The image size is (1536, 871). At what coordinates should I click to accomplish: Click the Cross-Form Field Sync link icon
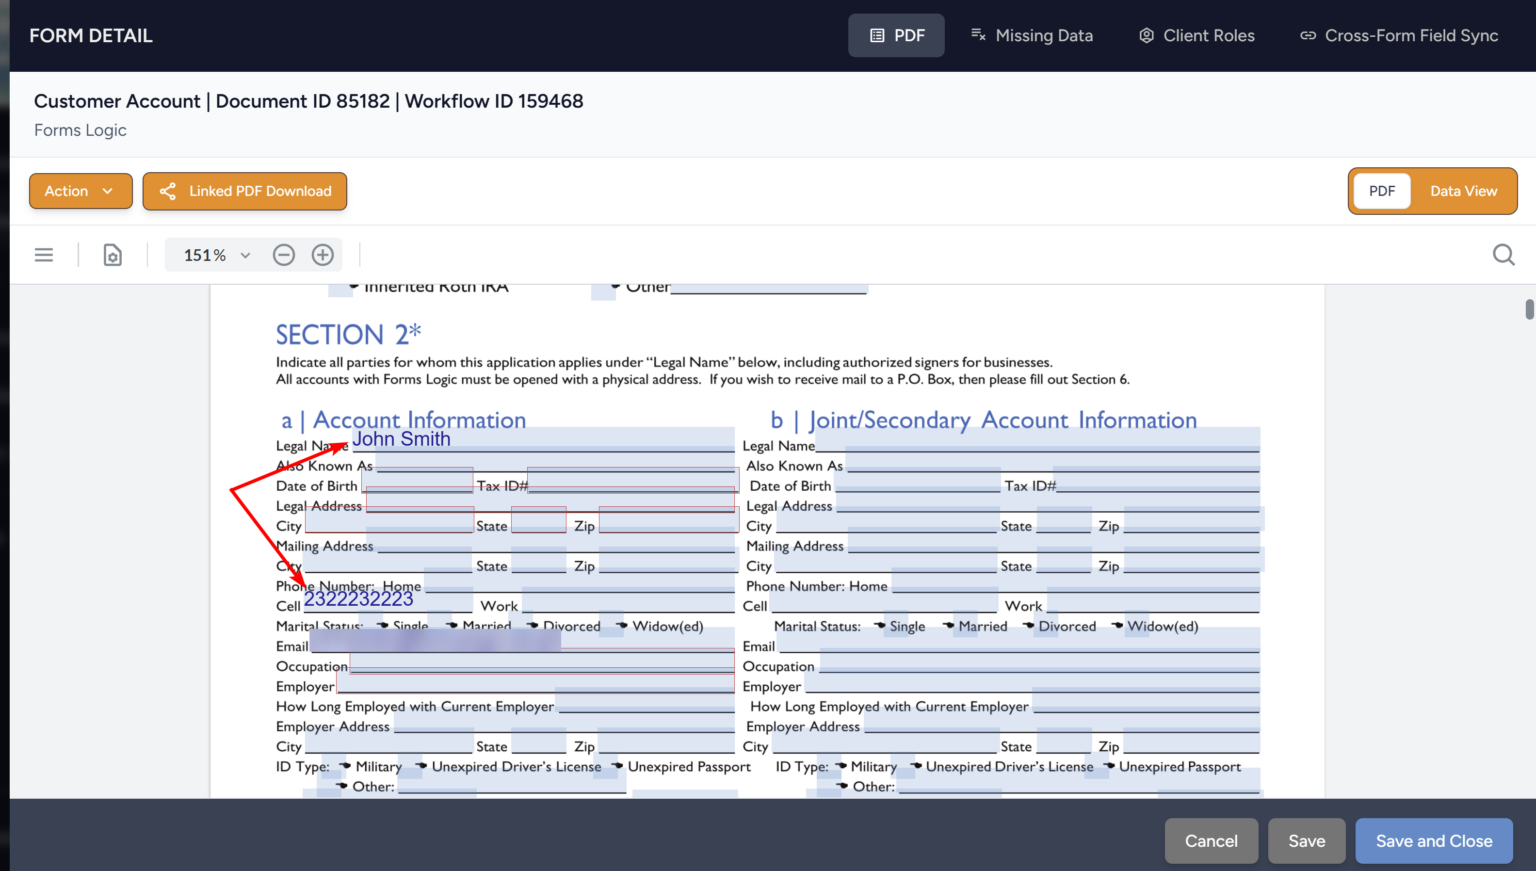[x=1307, y=35]
